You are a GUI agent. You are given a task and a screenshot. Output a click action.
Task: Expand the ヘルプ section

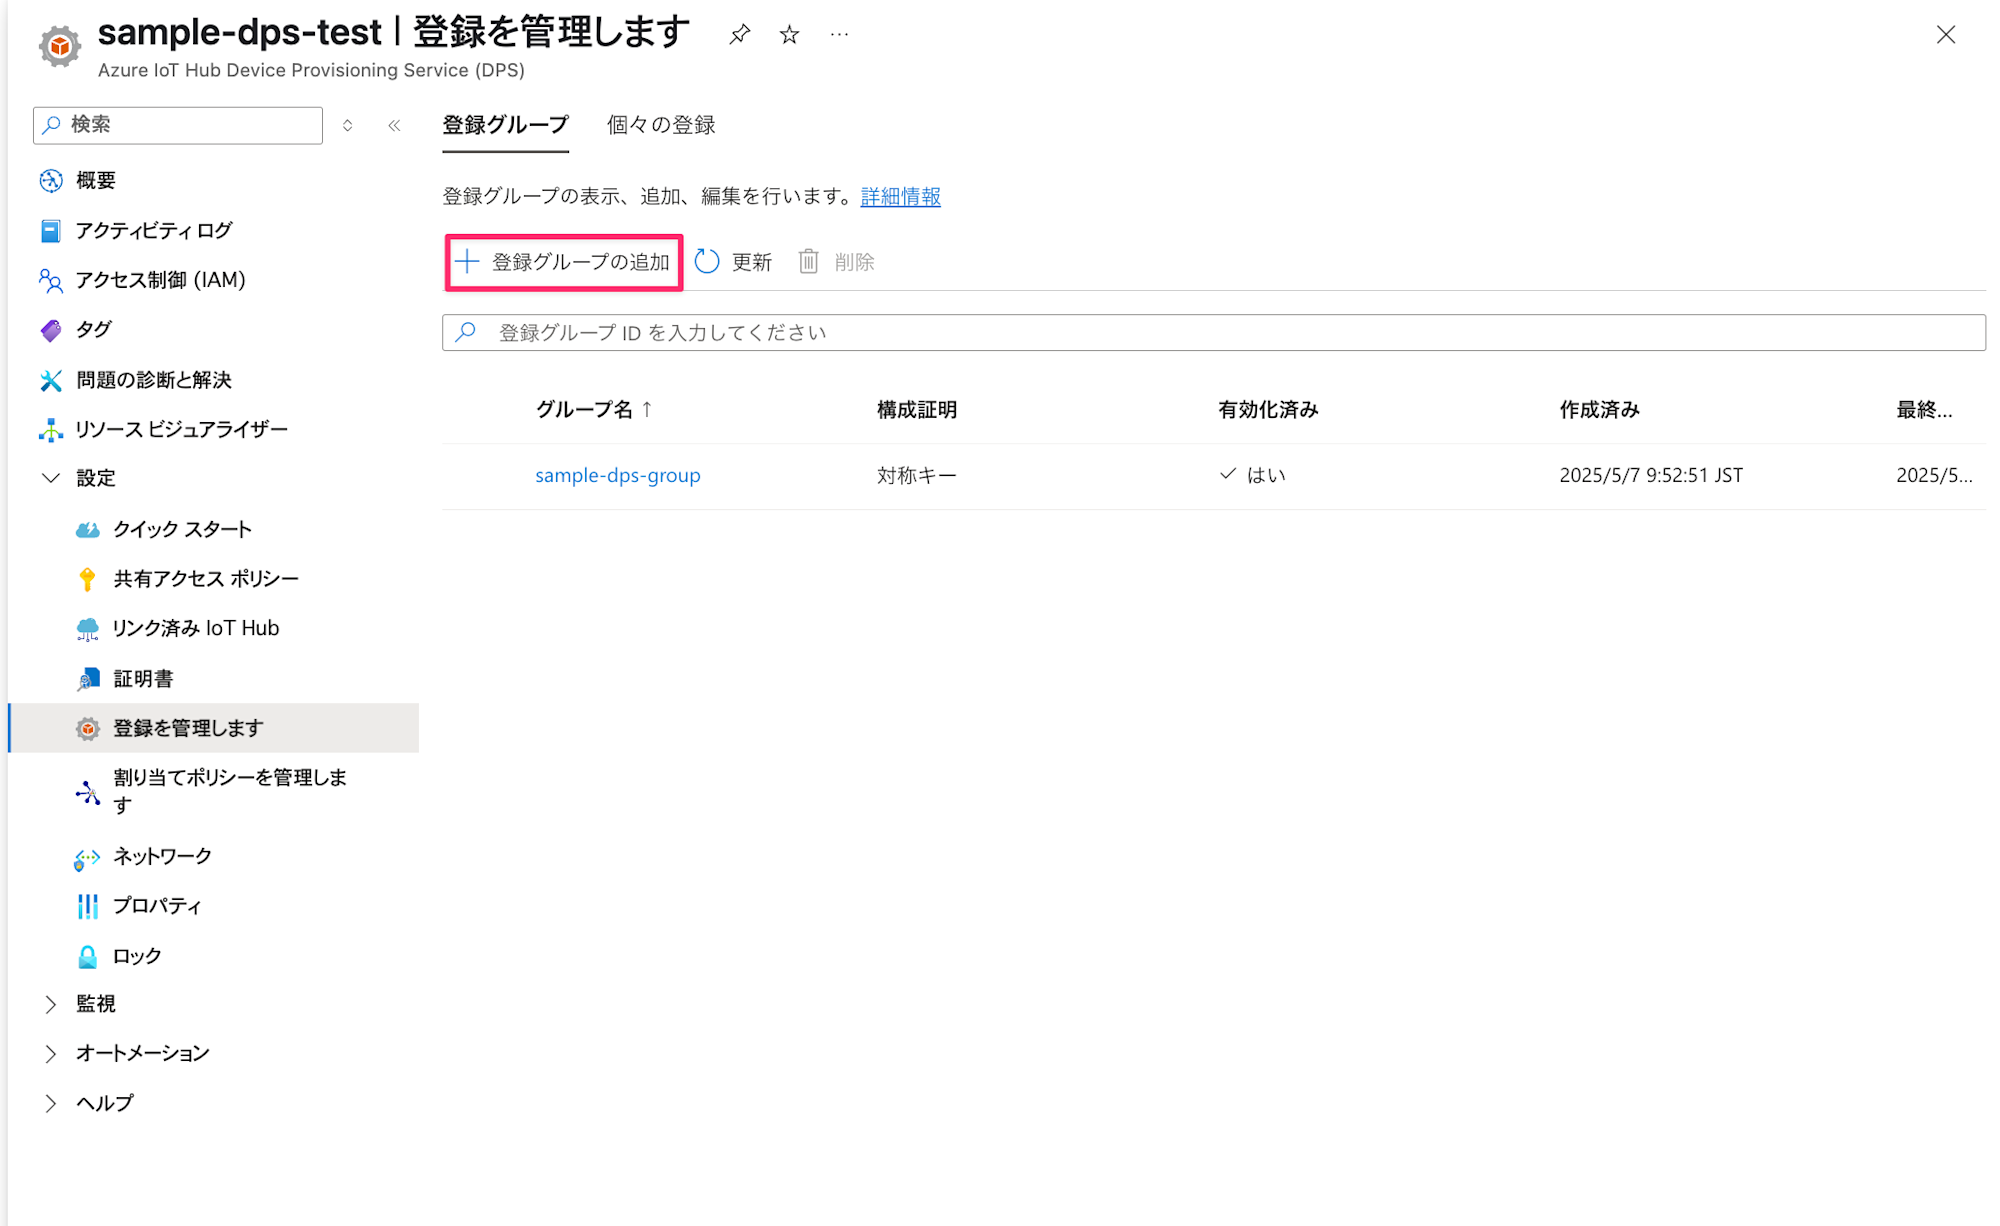(50, 1103)
